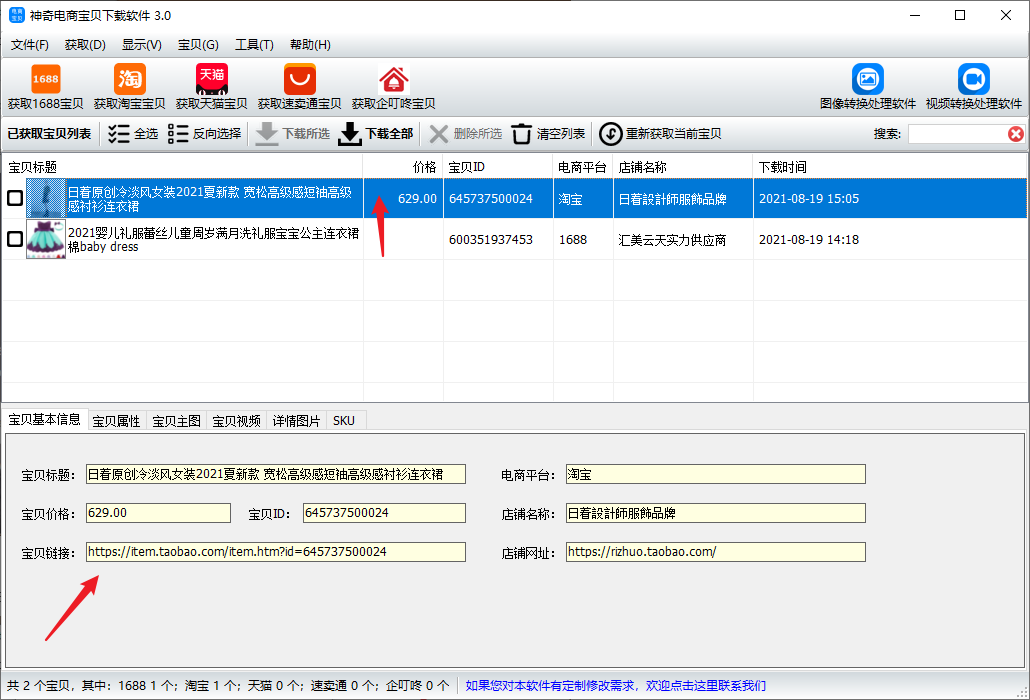Image resolution: width=1030 pixels, height=700 pixels.
Task: Click item ID 600351937453
Action: point(491,240)
